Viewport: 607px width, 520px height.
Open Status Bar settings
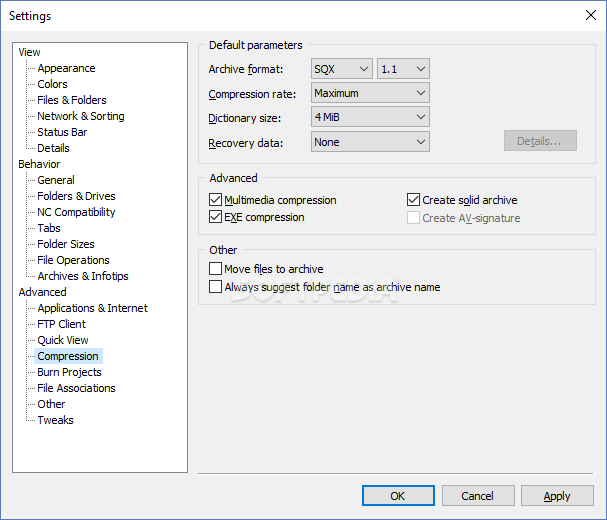62,132
